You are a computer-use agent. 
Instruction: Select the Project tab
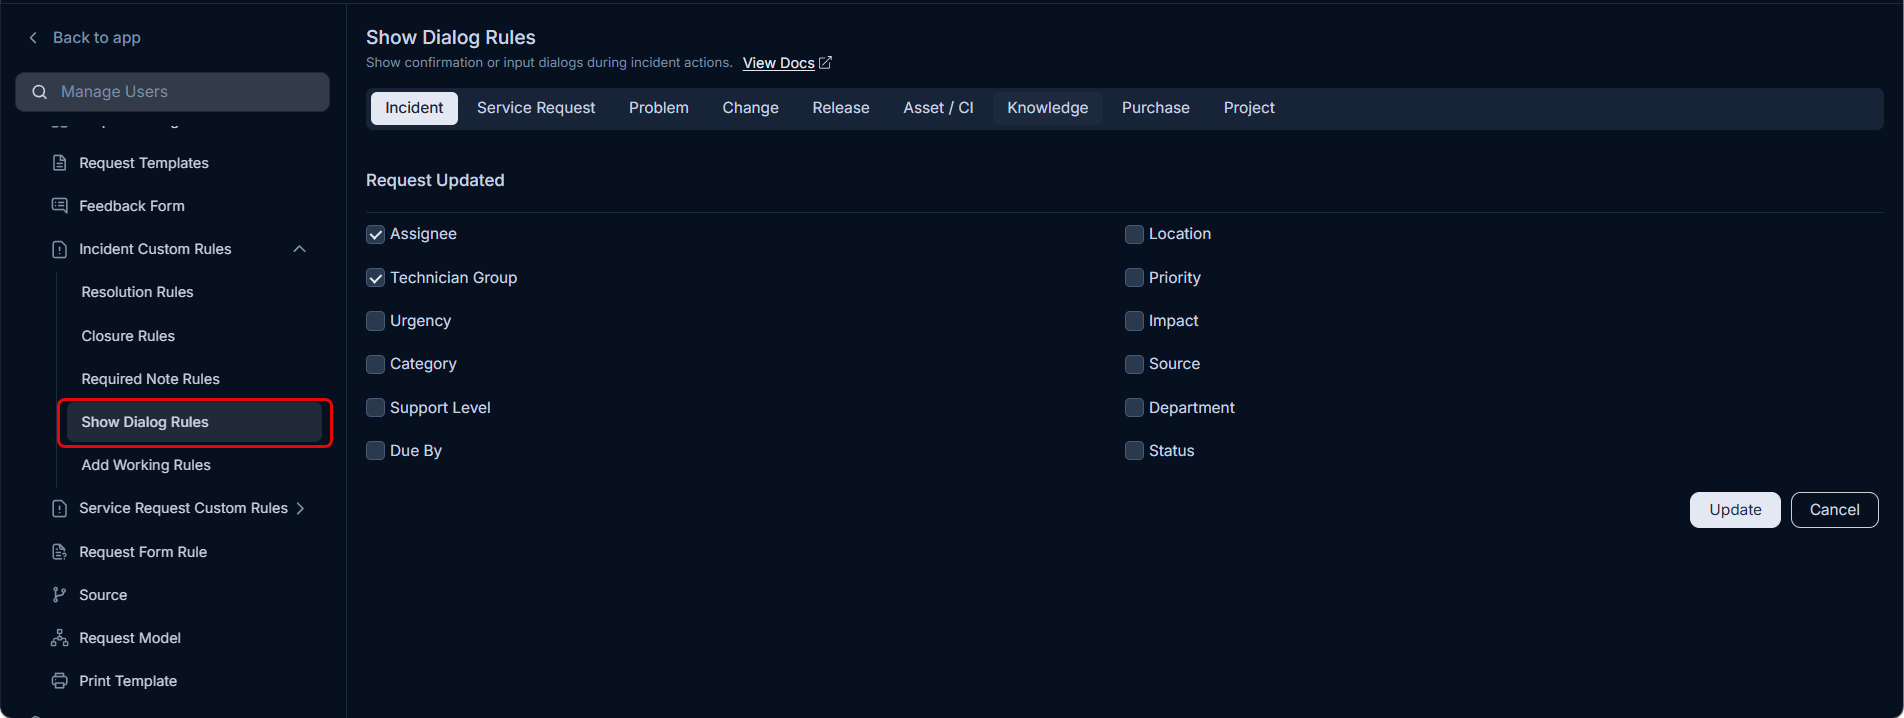[1249, 108]
